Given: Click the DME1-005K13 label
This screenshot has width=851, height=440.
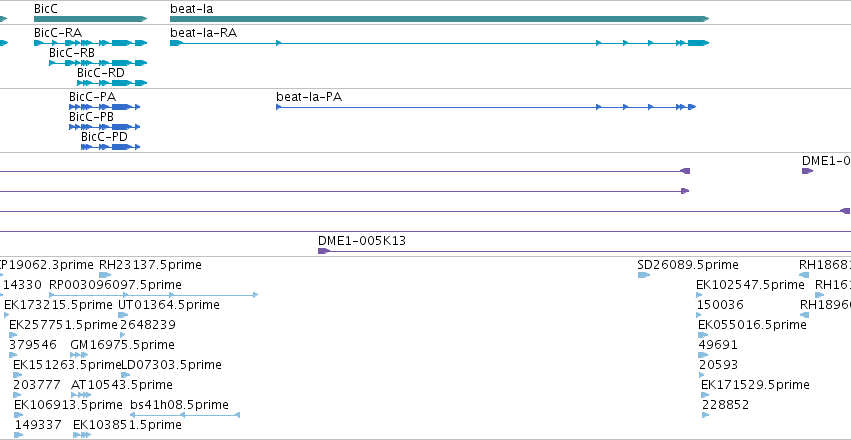Looking at the screenshot, I should (x=362, y=241).
